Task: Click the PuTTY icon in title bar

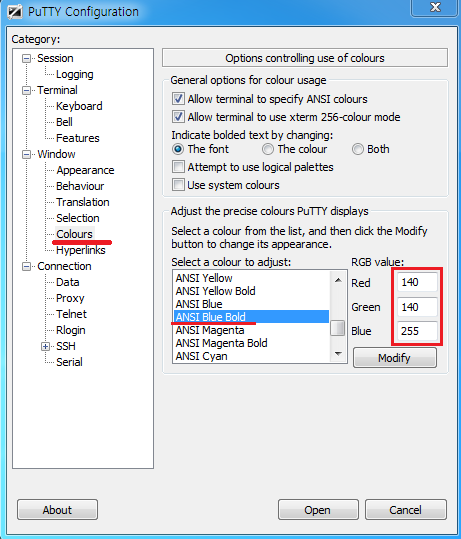Action: pyautogui.click(x=15, y=11)
